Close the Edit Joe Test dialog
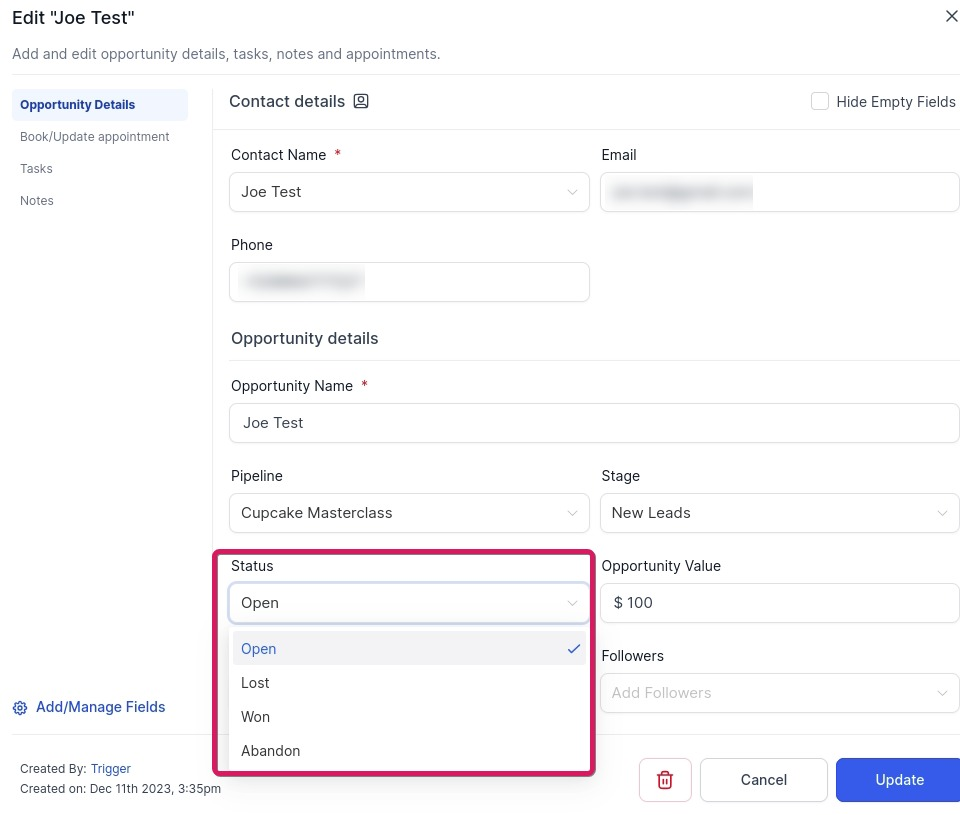This screenshot has width=960, height=815. [951, 17]
